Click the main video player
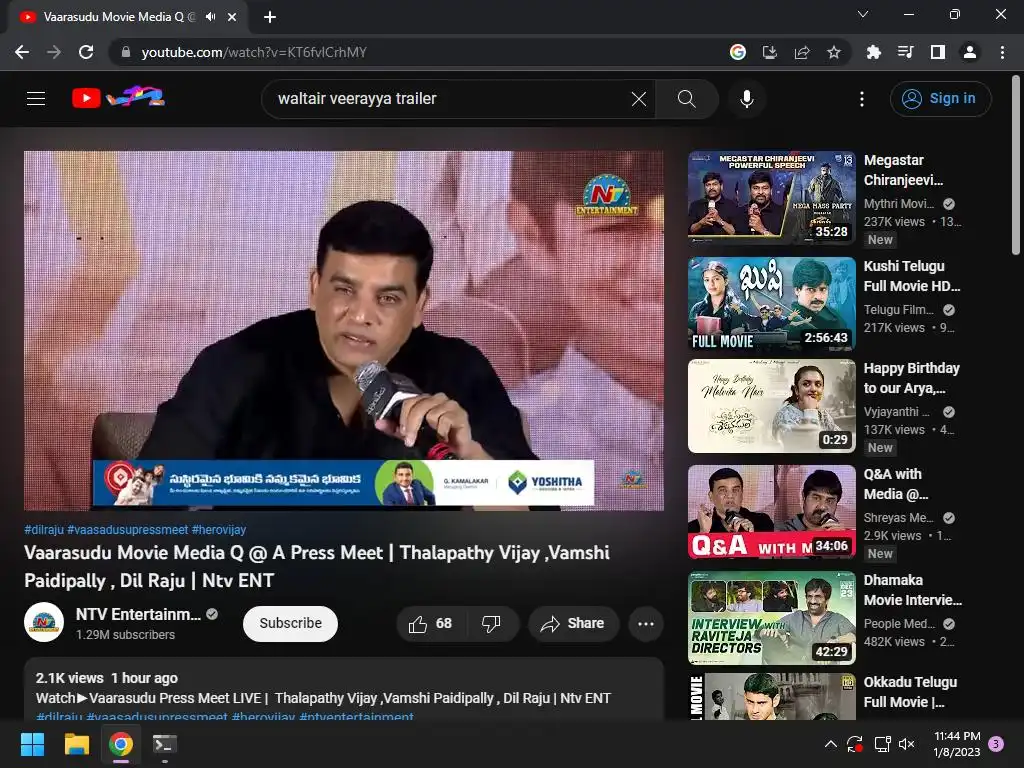The image size is (1024, 768). click(x=344, y=330)
